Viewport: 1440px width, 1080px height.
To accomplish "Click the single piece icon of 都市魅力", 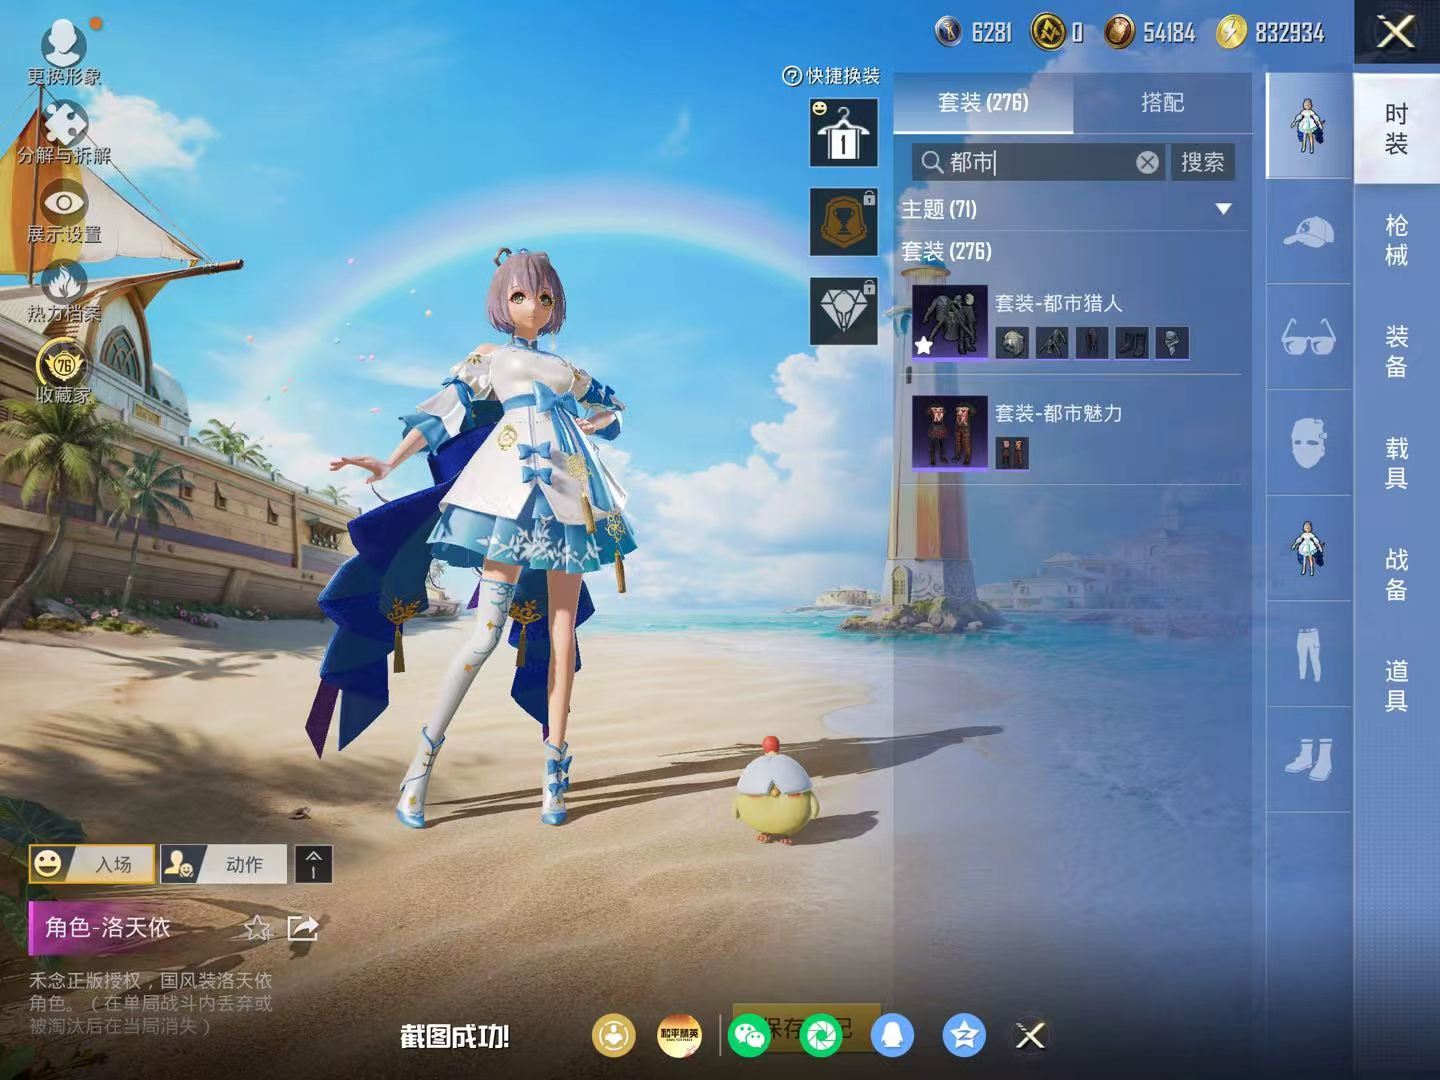I will [1012, 453].
